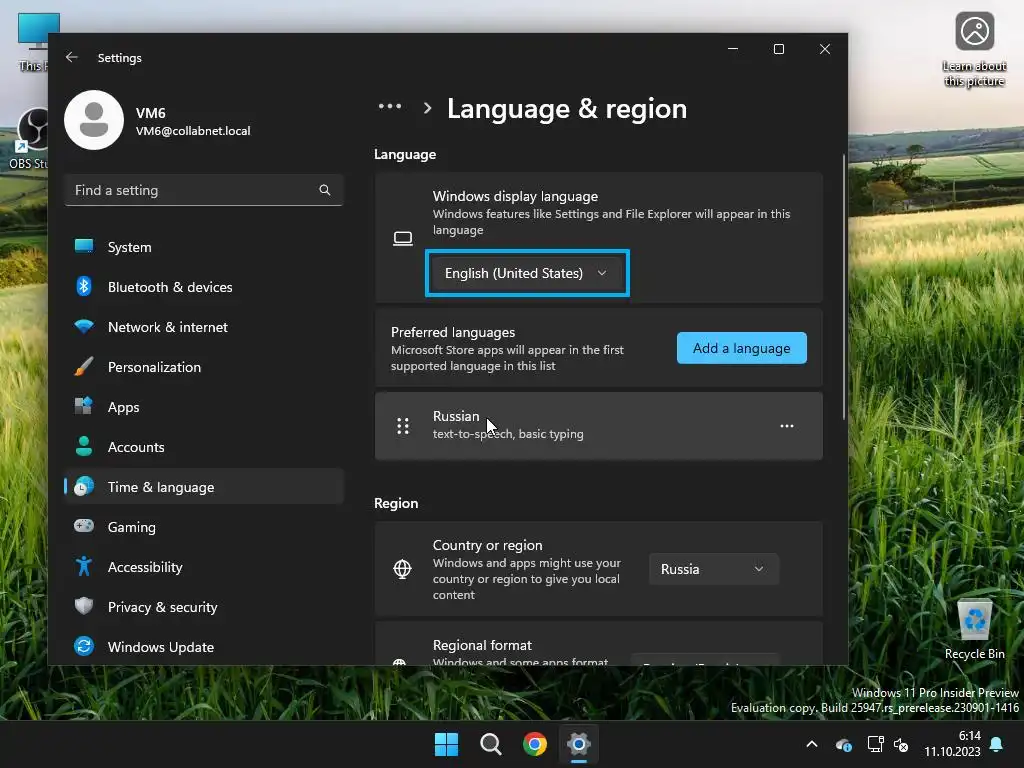The image size is (1024, 768).
Task: Open Bluetooth & devices settings
Action: (204, 287)
